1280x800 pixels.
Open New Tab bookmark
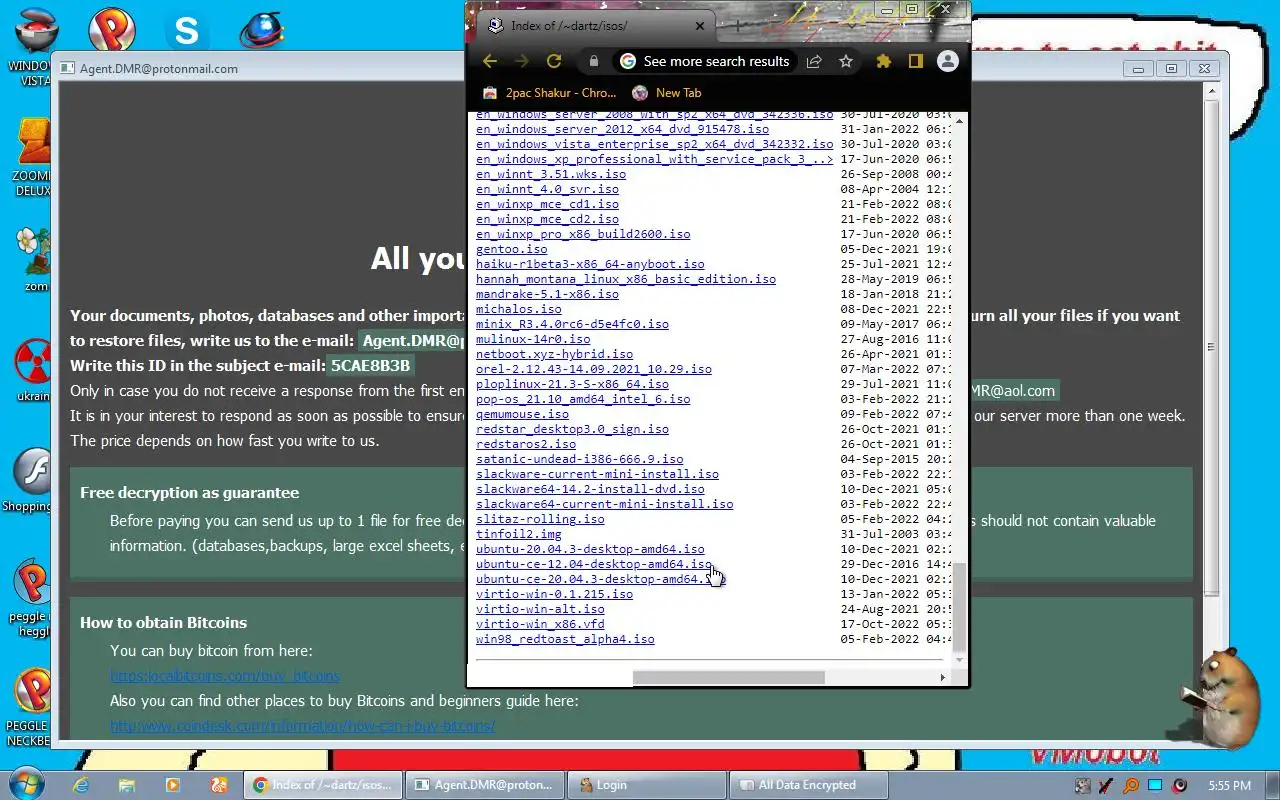pos(667,92)
